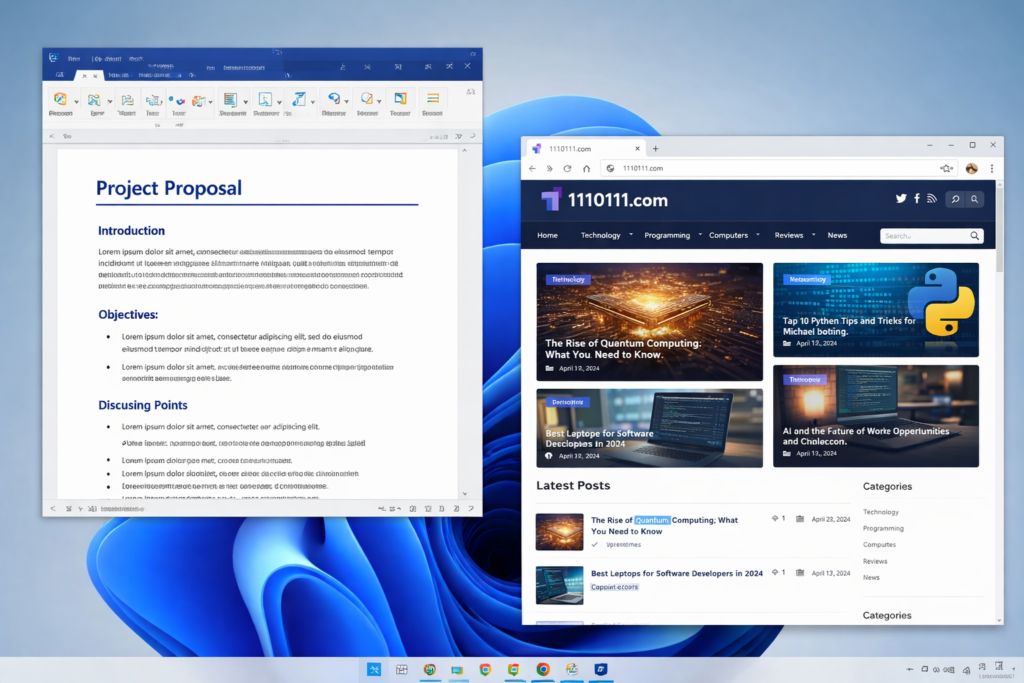Expand the Technology navigation dropdown
The height and width of the screenshot is (683, 1024).
[x=604, y=236]
